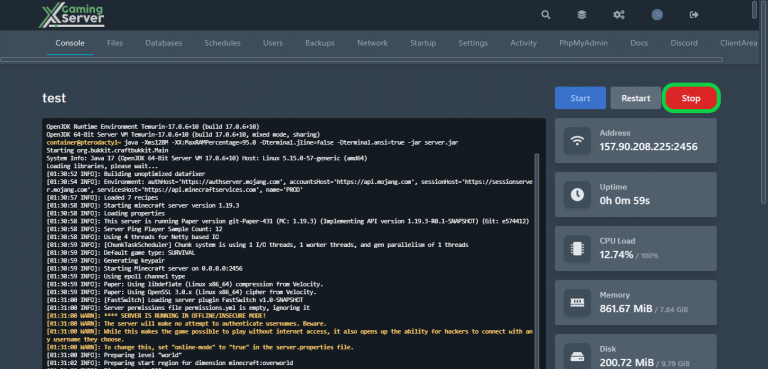Click the horizontal scrollbar under navigation tabs
The image size is (768, 369).
361,60
